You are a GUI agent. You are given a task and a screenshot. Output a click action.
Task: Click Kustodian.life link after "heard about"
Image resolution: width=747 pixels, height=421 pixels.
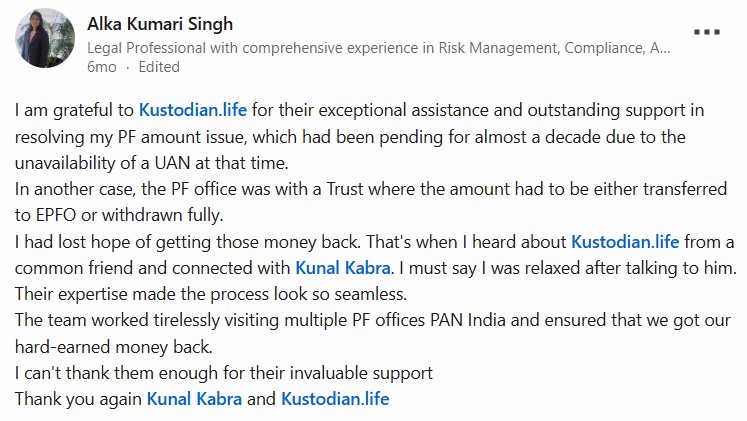[625, 241]
